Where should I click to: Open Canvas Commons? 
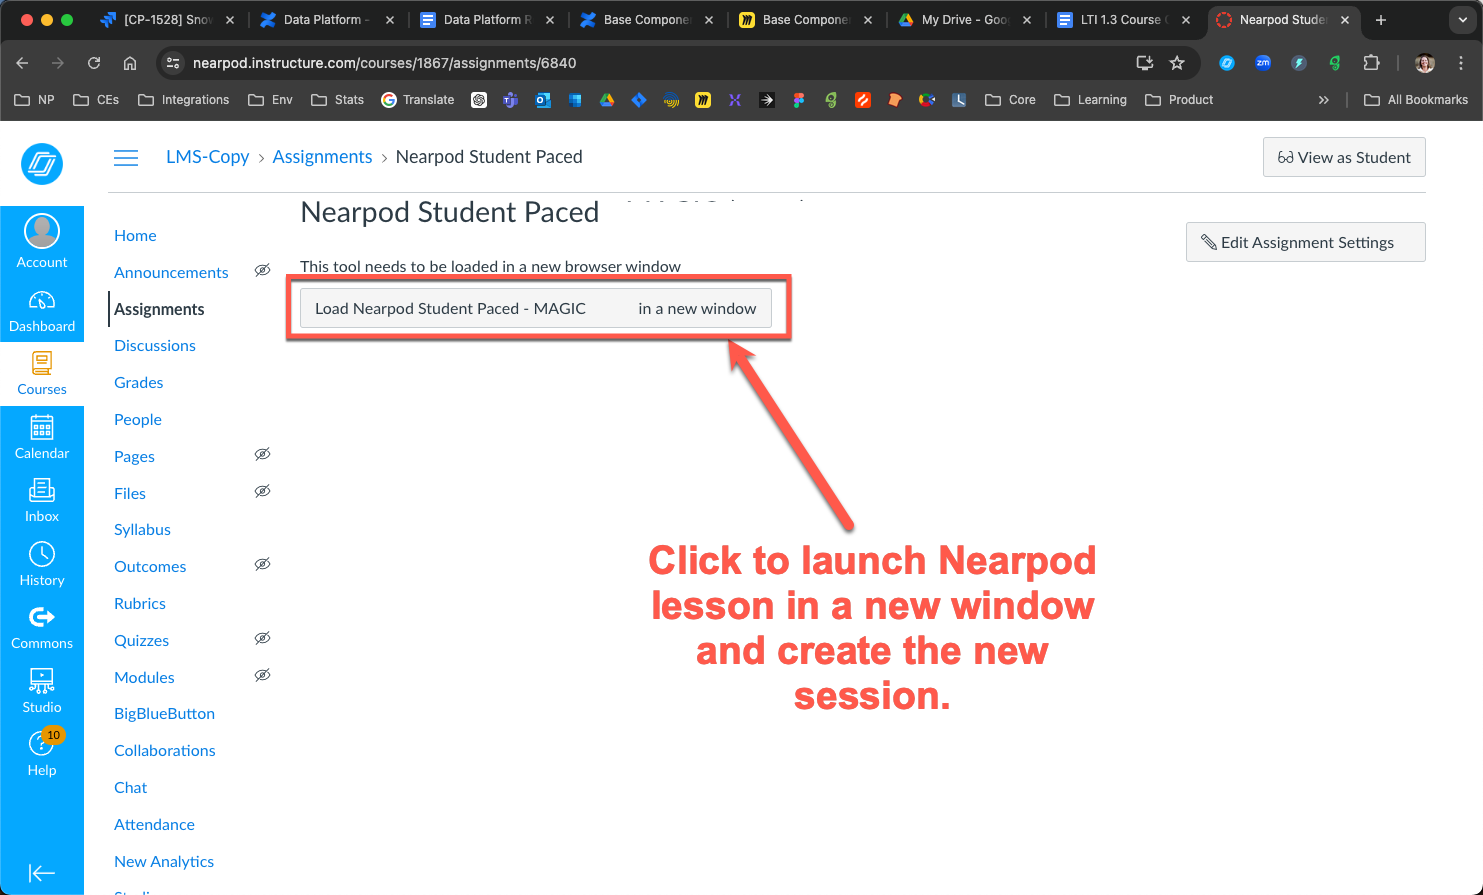point(42,628)
